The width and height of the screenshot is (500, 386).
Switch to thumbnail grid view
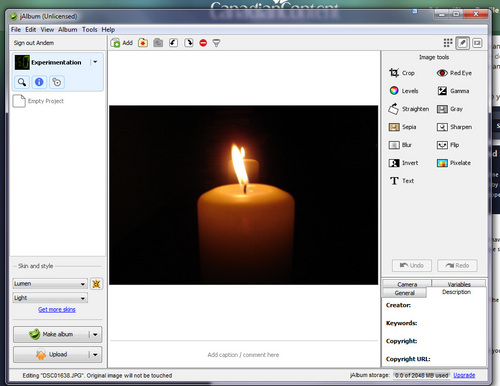(448, 43)
